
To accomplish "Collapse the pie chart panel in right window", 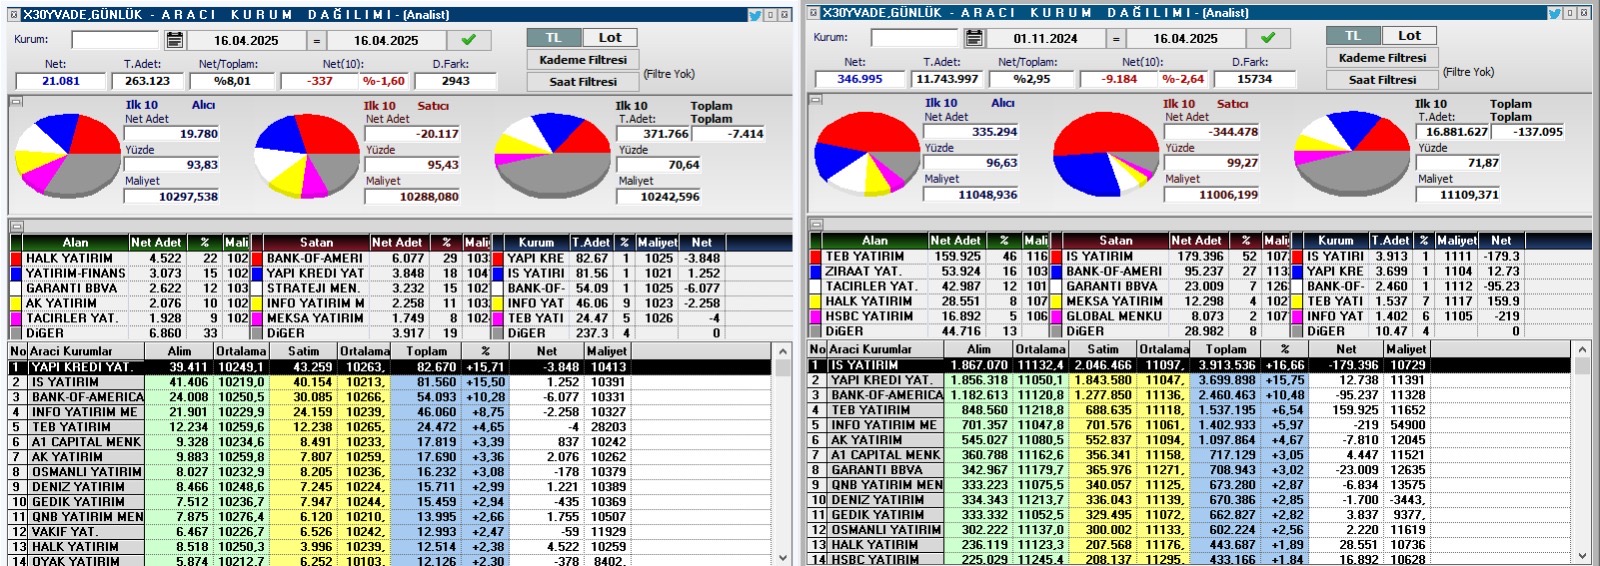I will (815, 99).
